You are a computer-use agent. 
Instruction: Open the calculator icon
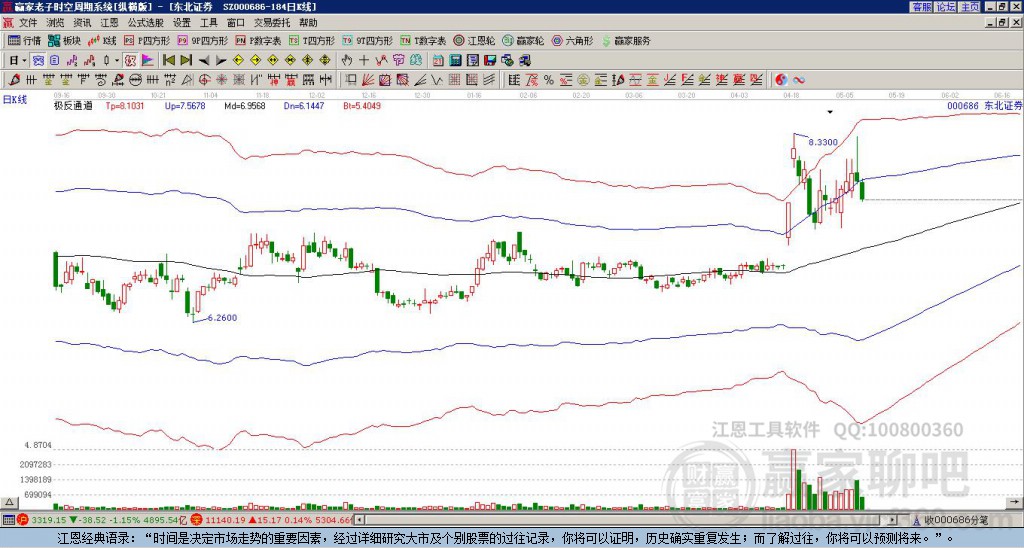(455, 60)
